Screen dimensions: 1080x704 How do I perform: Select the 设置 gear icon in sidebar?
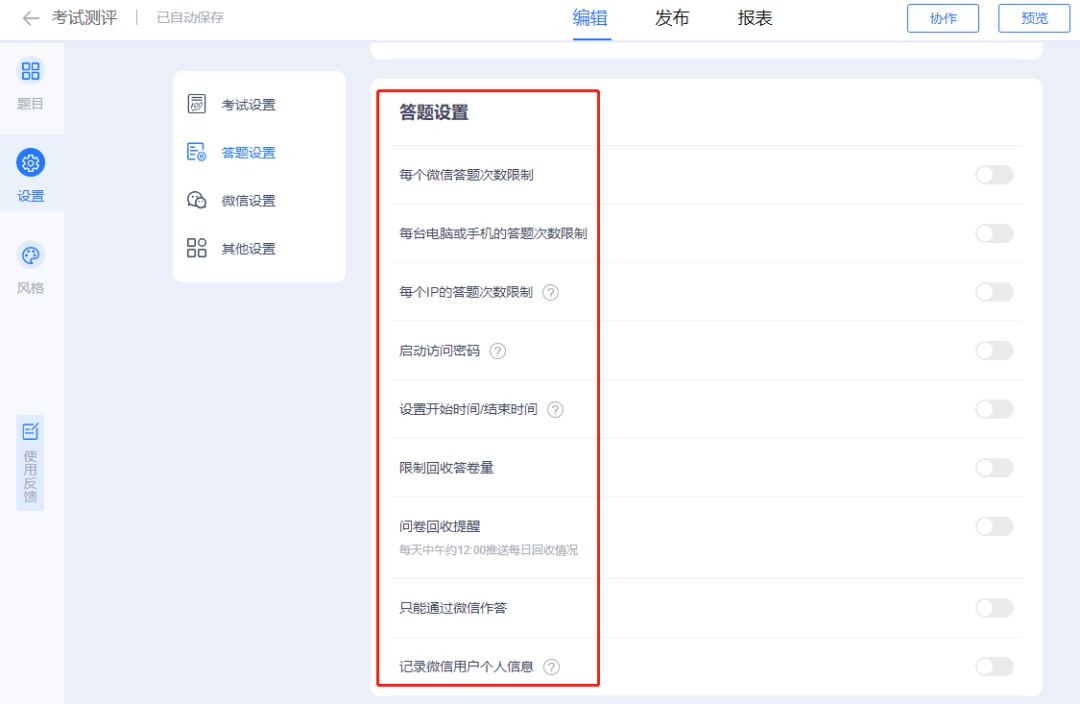point(30,163)
